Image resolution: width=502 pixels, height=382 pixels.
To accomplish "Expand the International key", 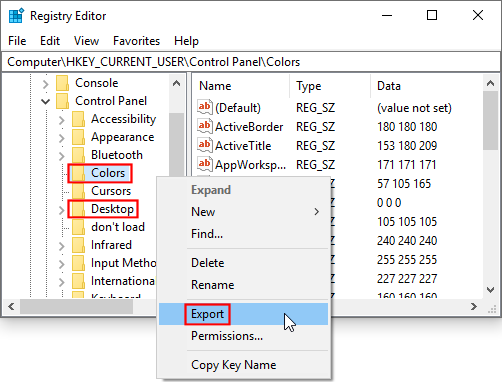I will tap(62, 282).
